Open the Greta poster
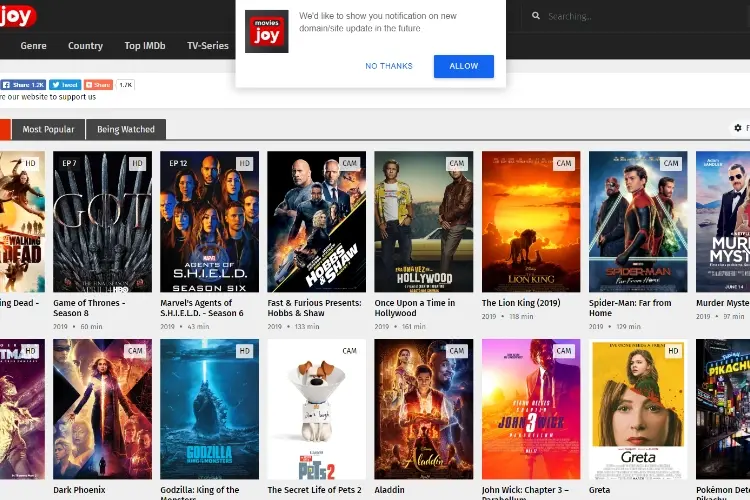The image size is (750, 500). pyautogui.click(x=638, y=409)
